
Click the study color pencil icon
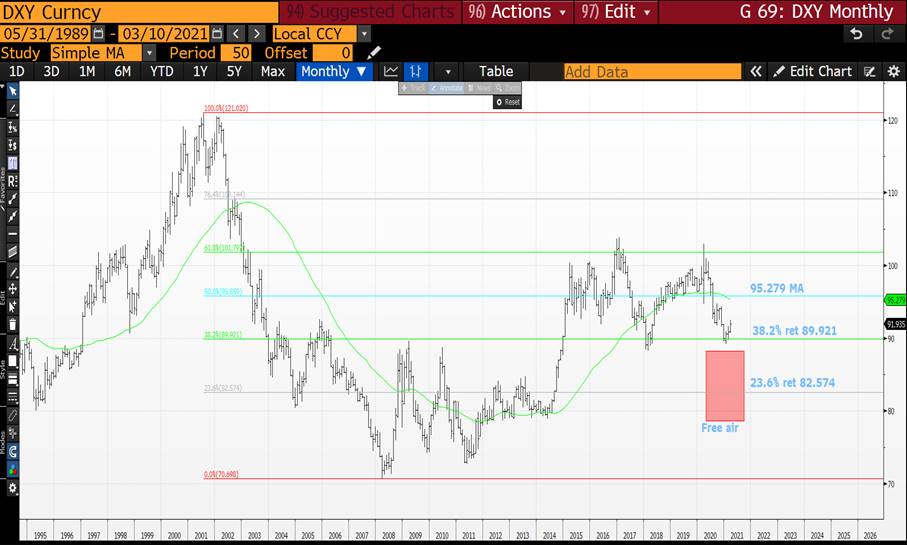(x=374, y=53)
